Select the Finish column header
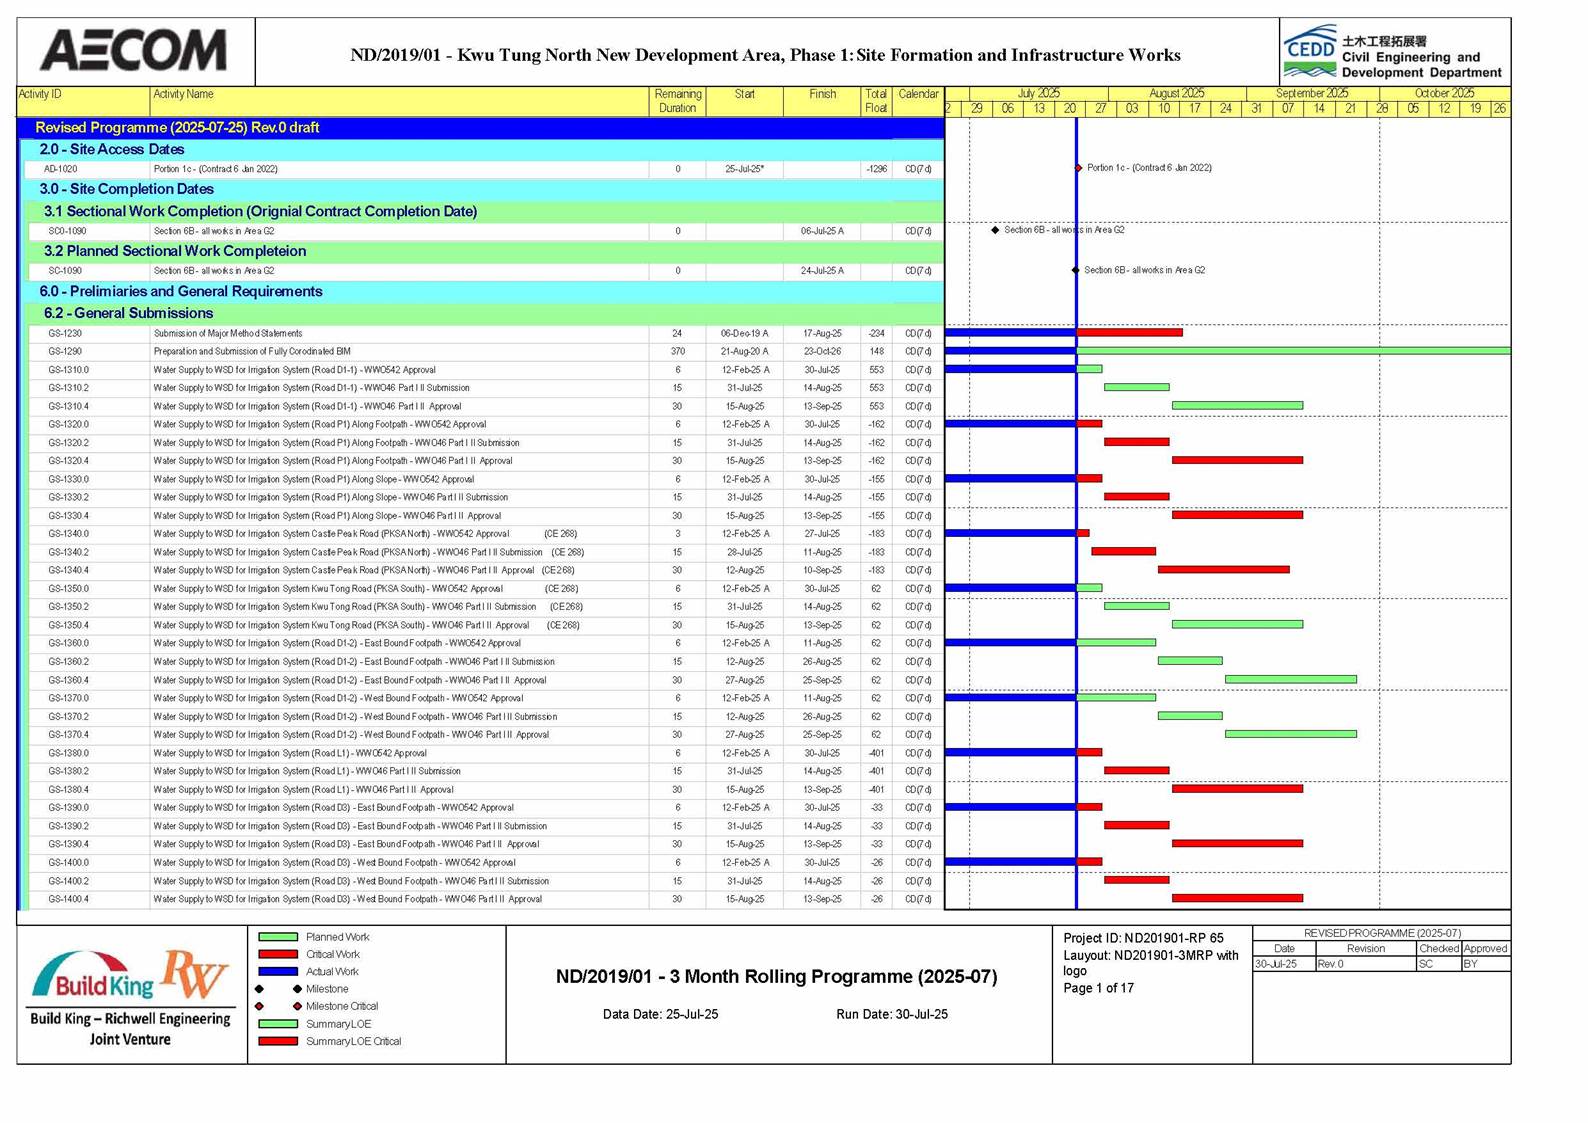 pyautogui.click(x=822, y=101)
